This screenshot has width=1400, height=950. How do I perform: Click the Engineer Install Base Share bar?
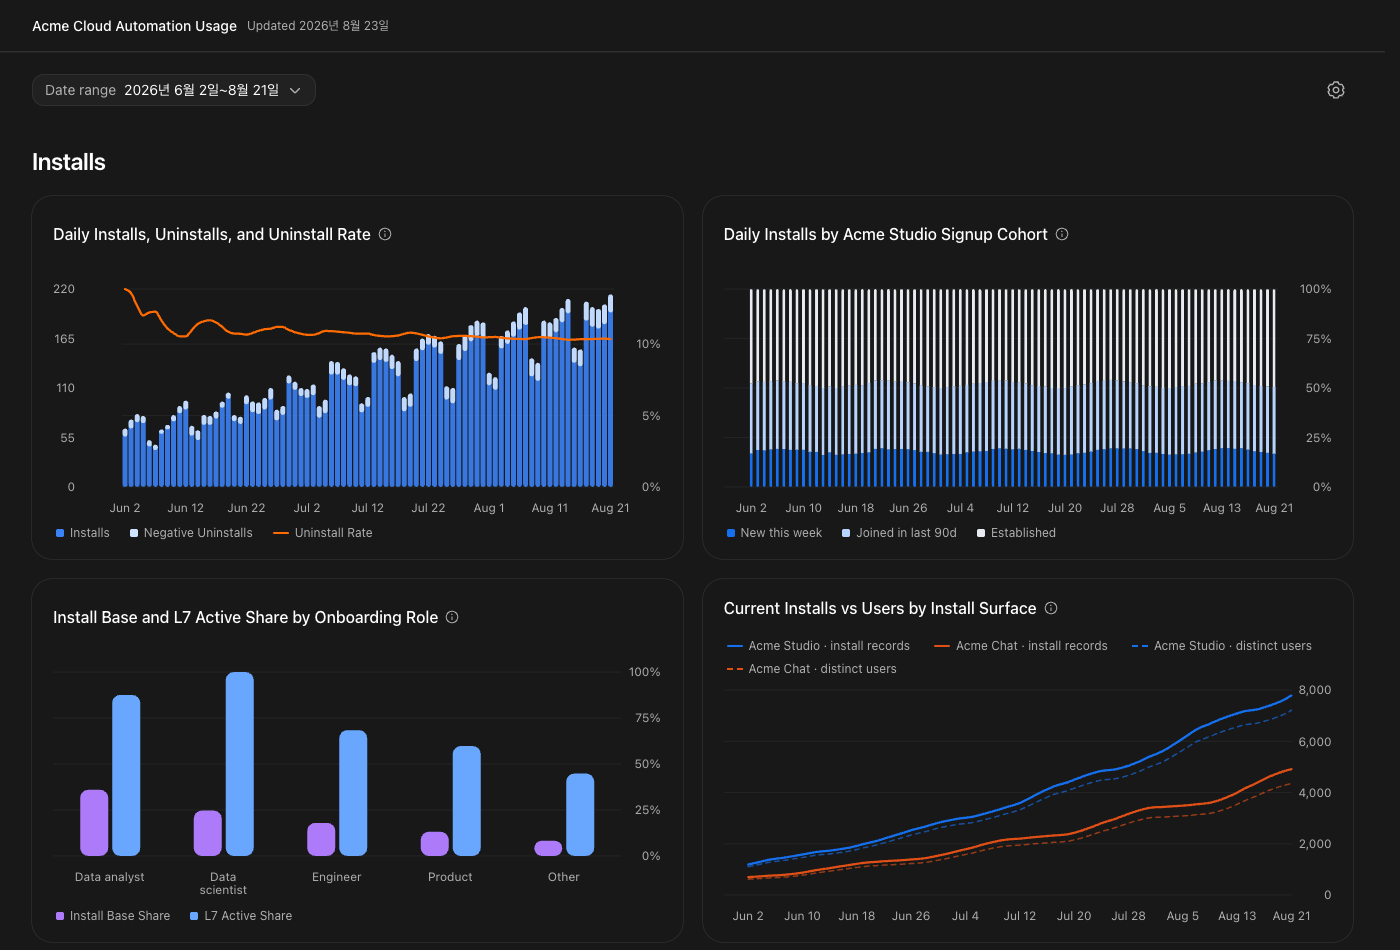click(x=321, y=839)
